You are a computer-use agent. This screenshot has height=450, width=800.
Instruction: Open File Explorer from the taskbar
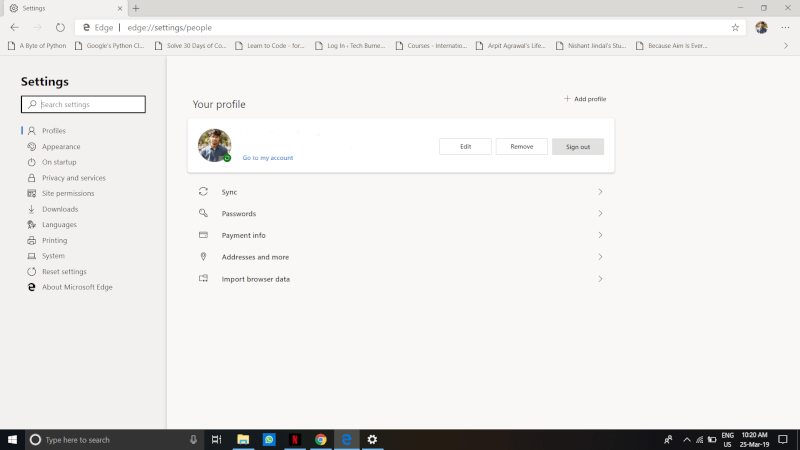pyautogui.click(x=243, y=439)
